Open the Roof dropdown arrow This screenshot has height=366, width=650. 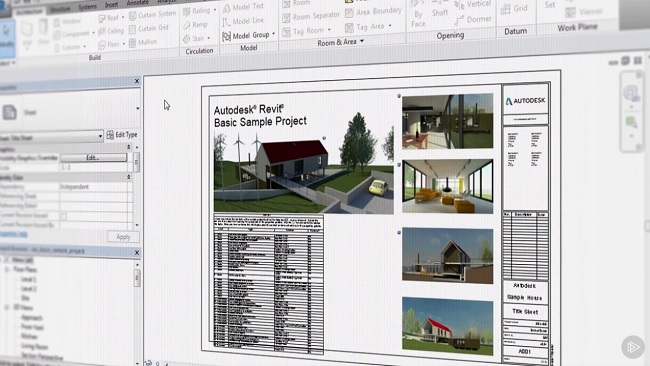point(123,18)
